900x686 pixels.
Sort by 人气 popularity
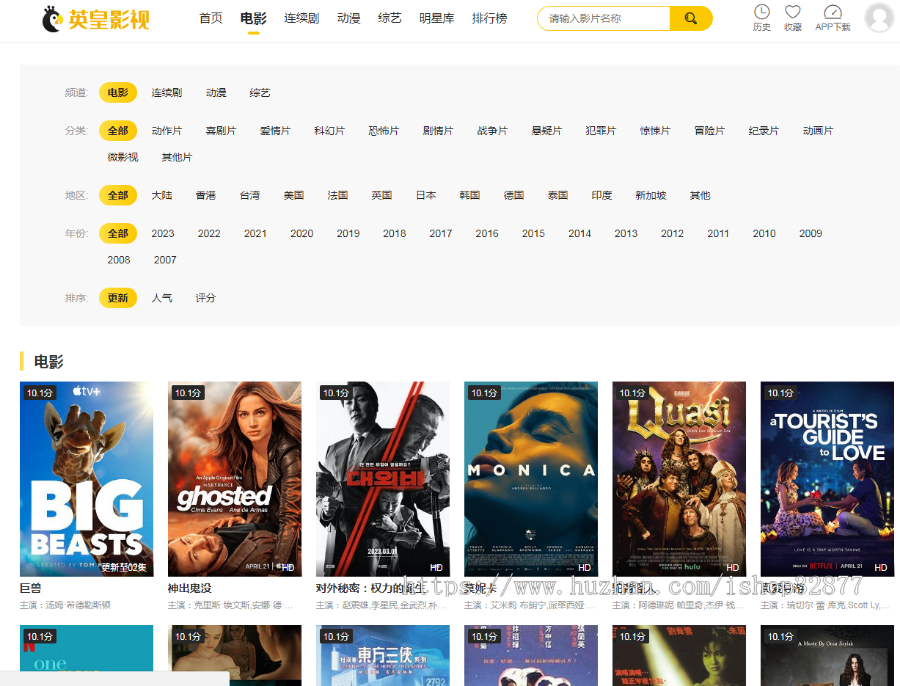point(162,297)
